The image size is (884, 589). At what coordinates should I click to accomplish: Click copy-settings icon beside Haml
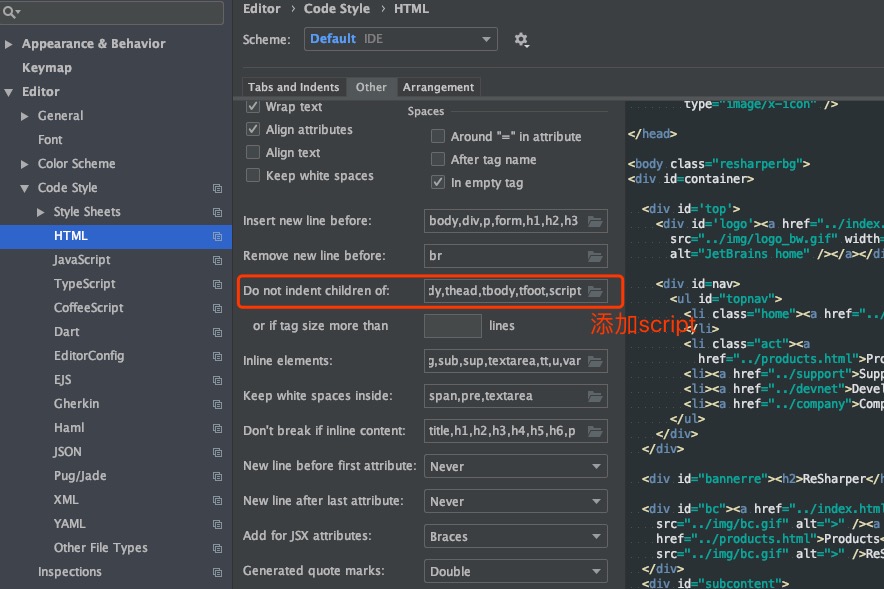(217, 428)
